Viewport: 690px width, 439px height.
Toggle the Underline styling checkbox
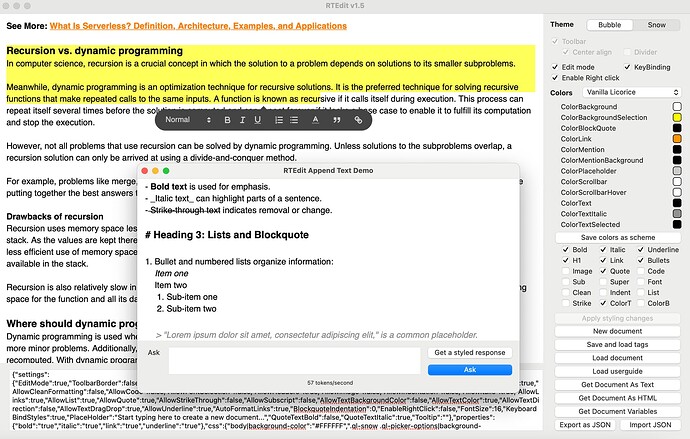coord(641,249)
